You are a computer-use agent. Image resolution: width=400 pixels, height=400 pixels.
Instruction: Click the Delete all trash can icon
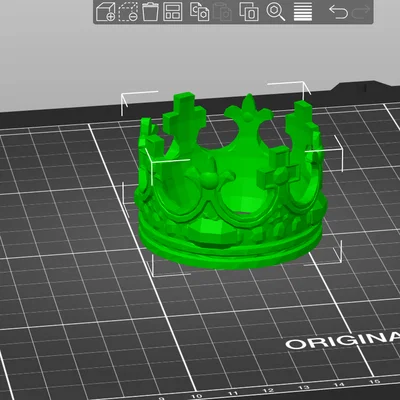click(150, 12)
